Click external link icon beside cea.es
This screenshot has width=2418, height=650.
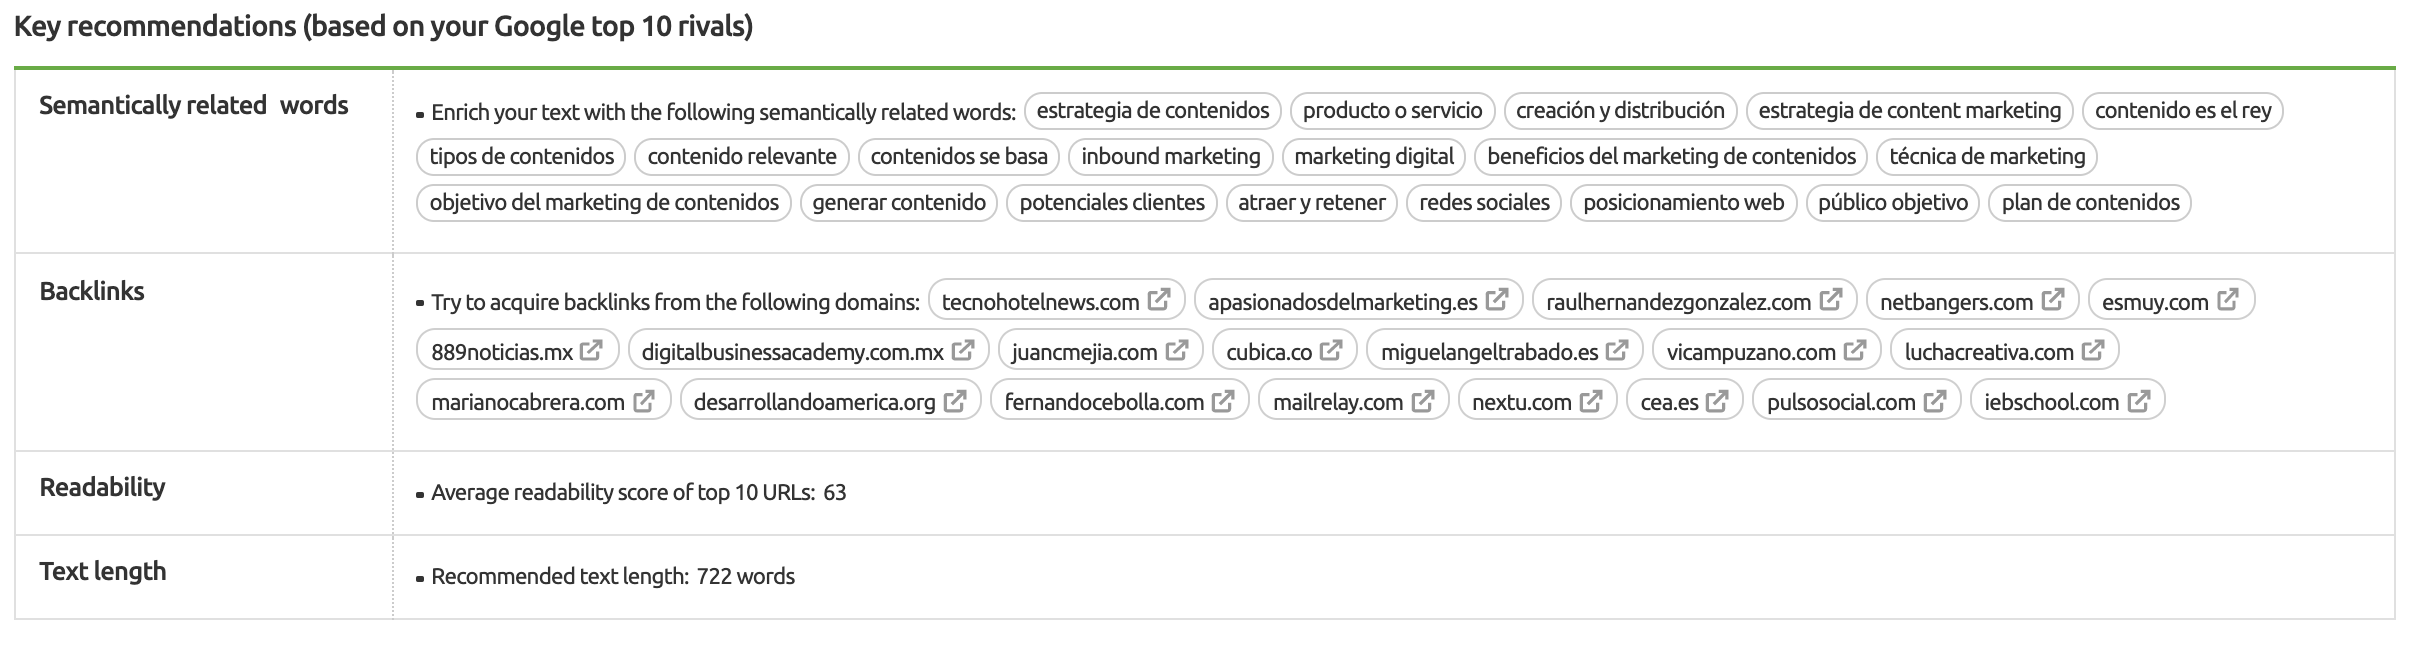point(1717,402)
